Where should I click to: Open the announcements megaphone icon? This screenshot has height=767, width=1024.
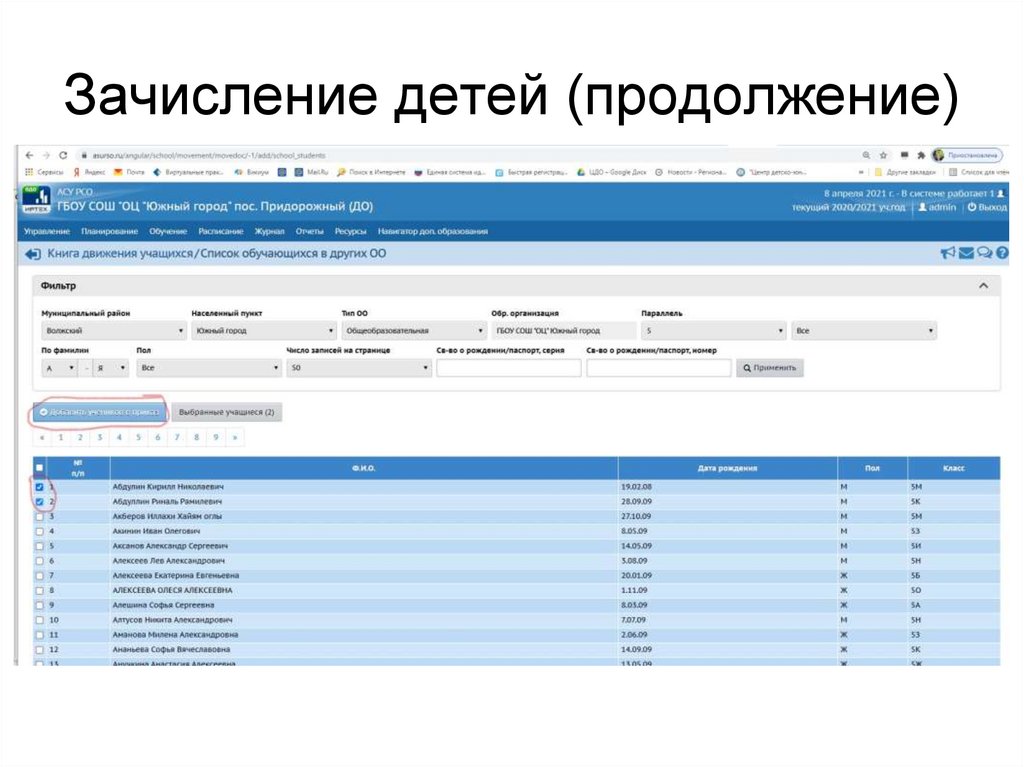point(948,253)
